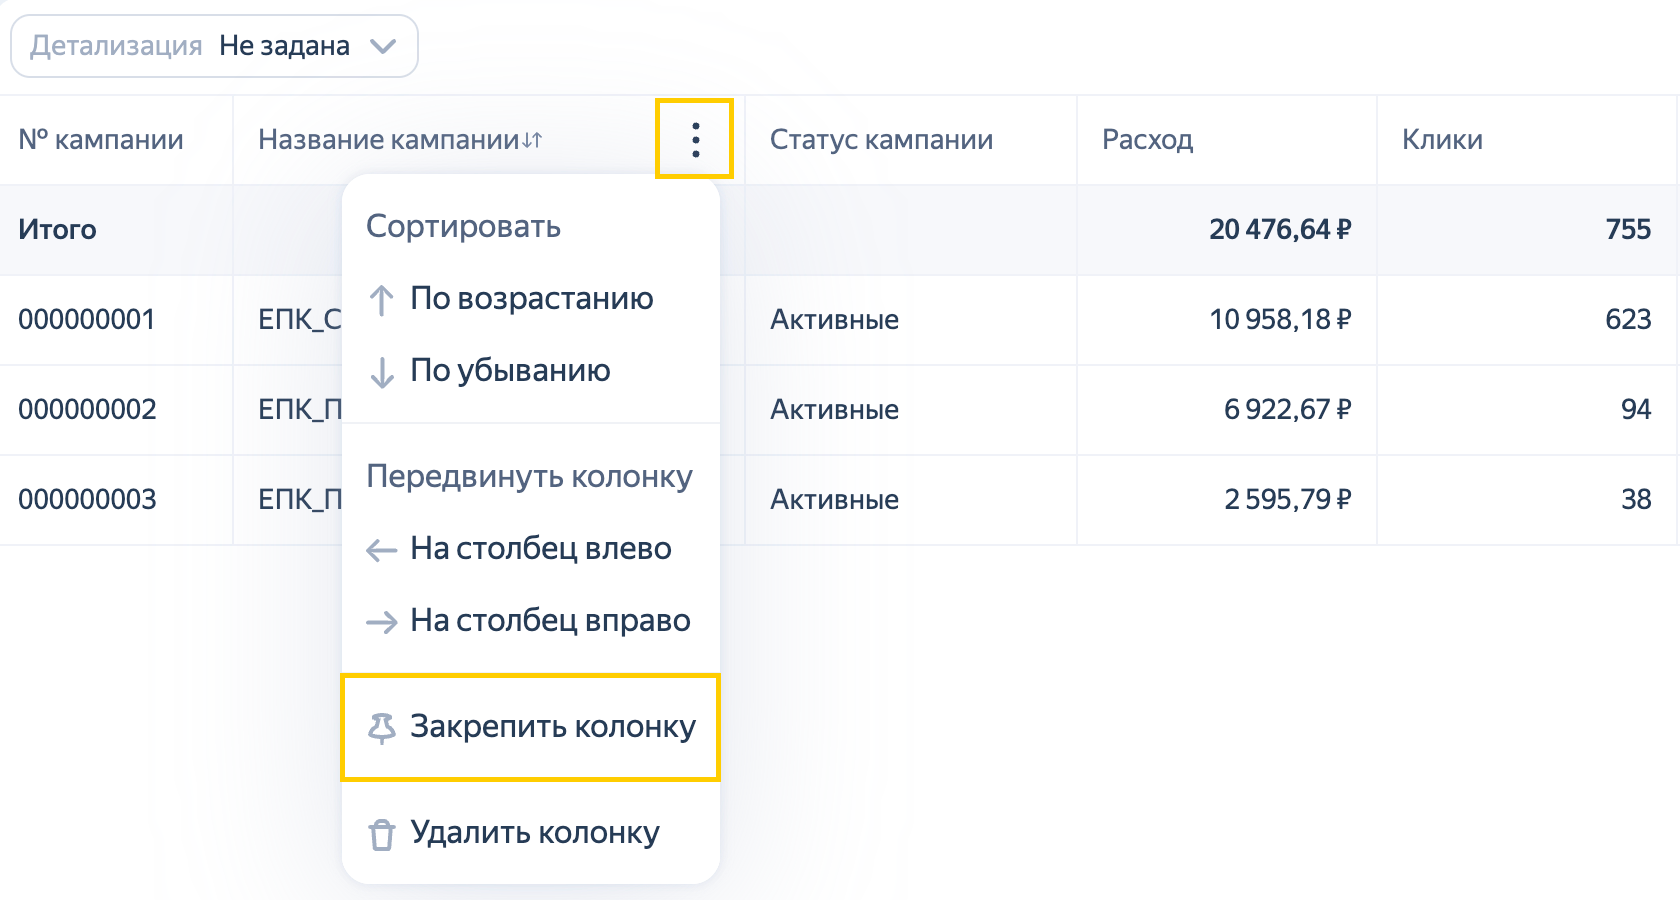
Task: Click spend value 6 922,67 ₽
Action: 1288,410
